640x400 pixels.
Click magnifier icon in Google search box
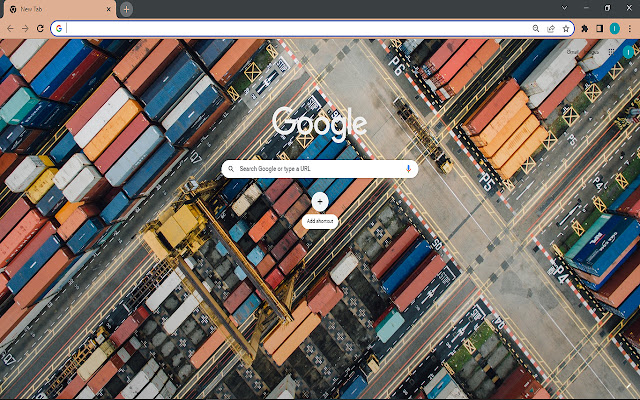tap(231, 169)
